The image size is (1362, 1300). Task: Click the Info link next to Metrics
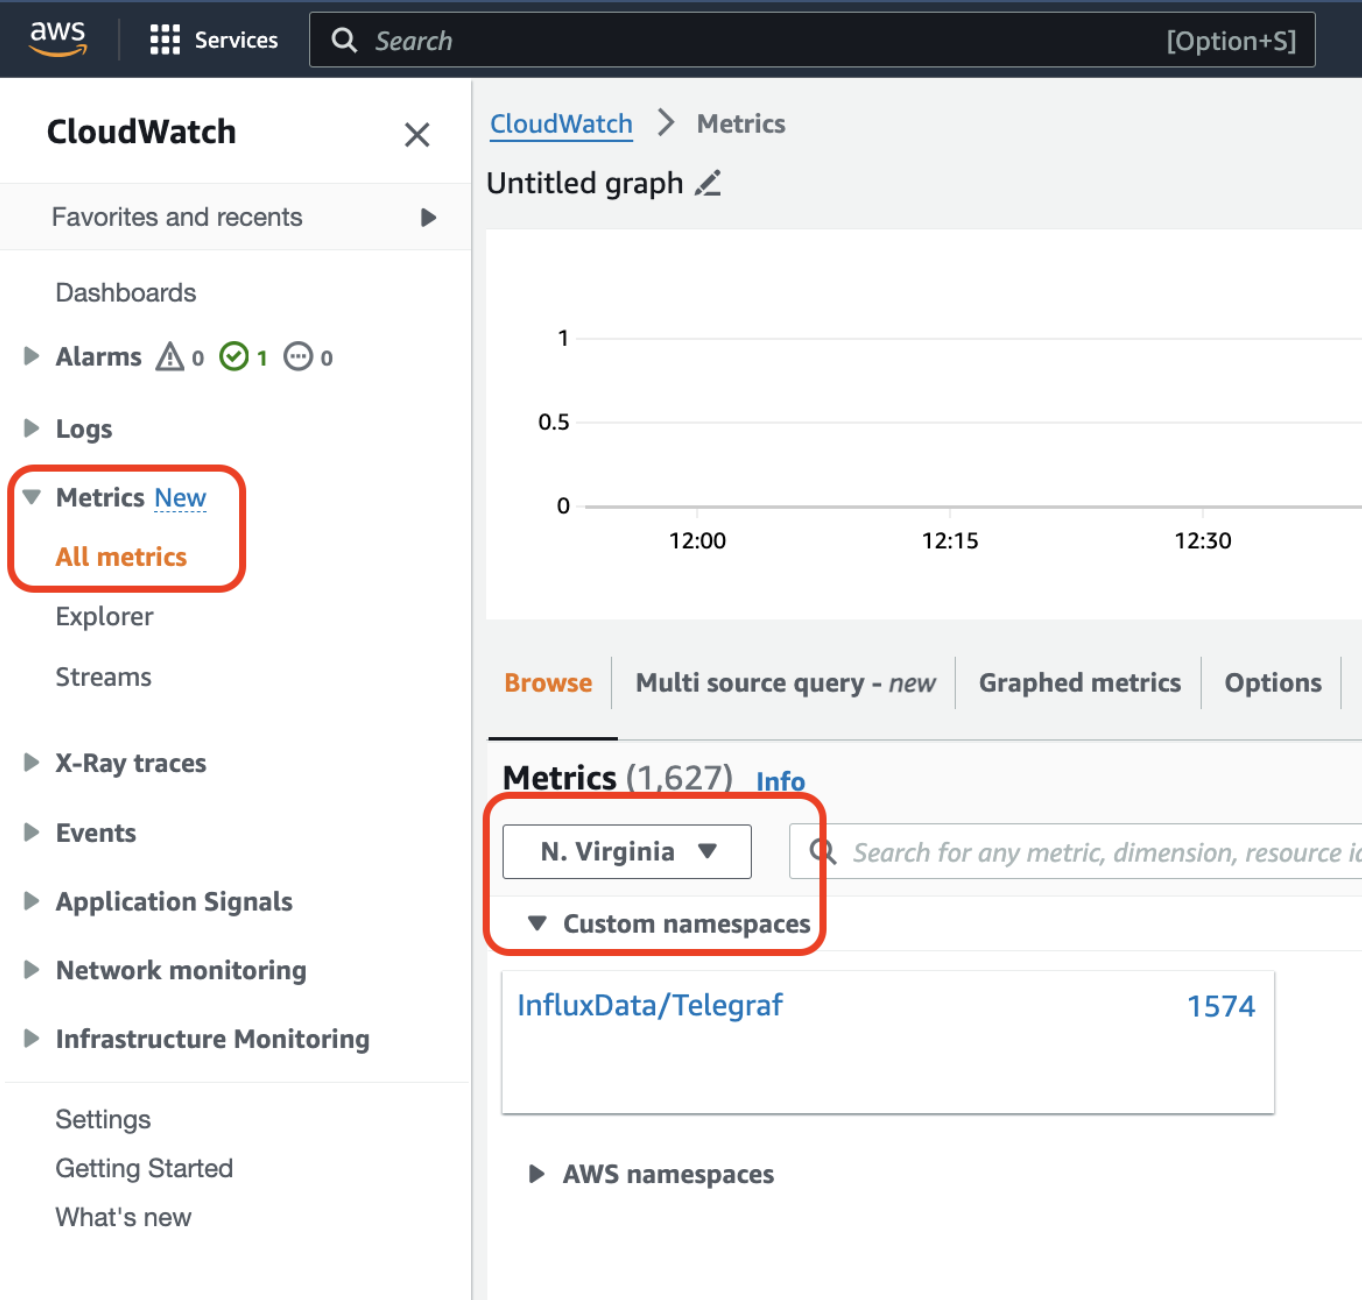click(780, 781)
